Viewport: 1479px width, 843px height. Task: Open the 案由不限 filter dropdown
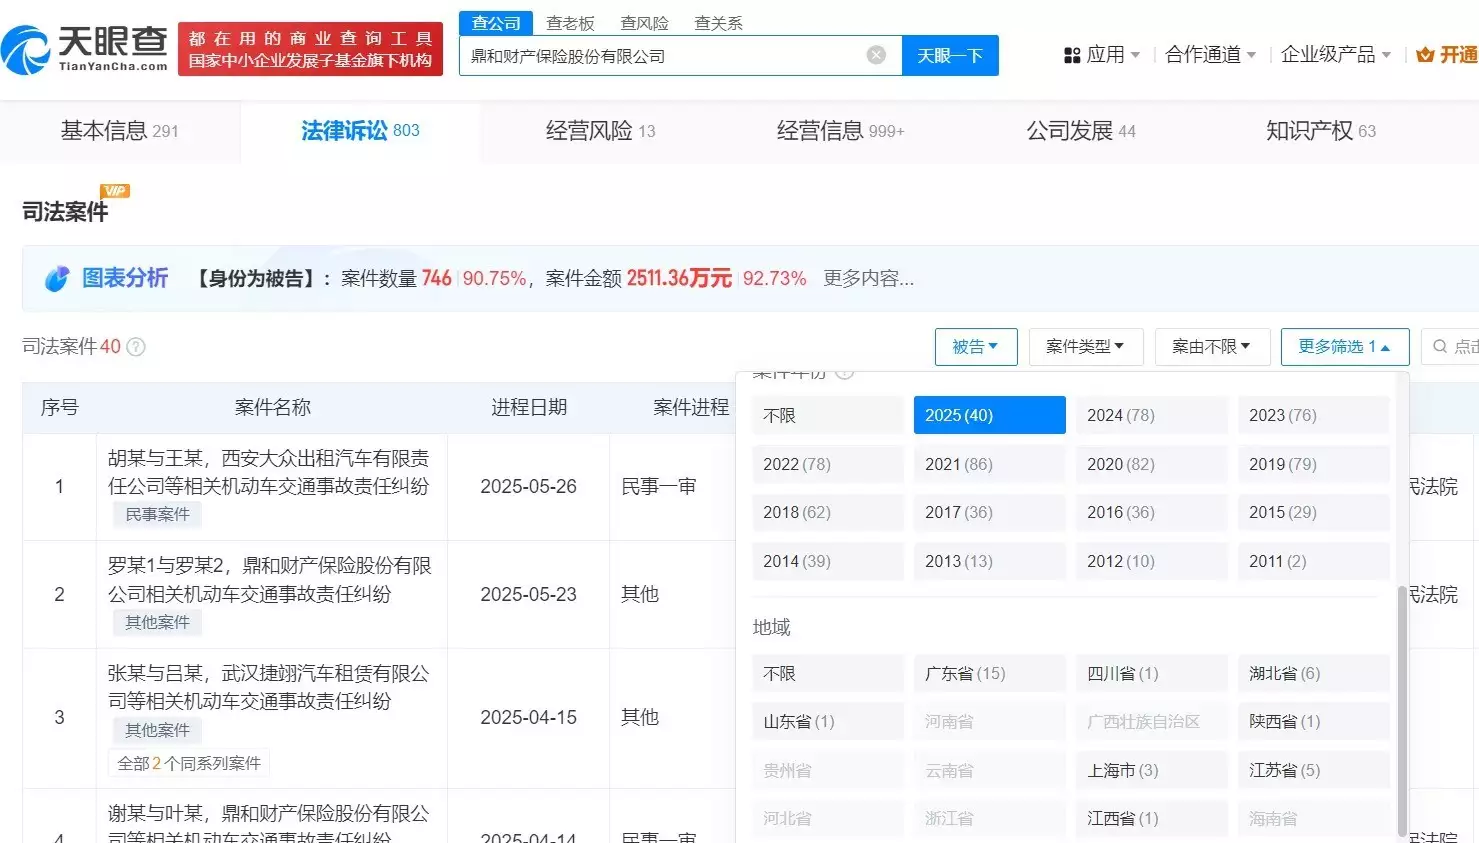(1212, 347)
